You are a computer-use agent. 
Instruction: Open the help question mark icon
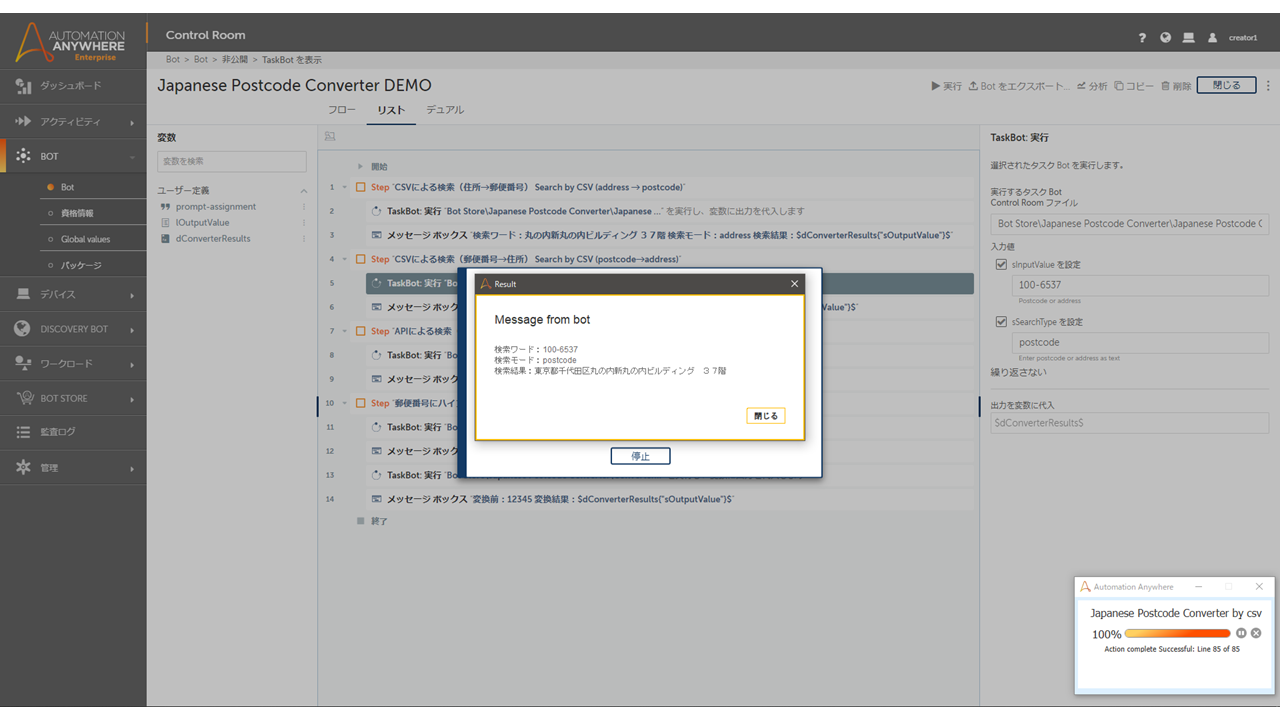[1142, 38]
